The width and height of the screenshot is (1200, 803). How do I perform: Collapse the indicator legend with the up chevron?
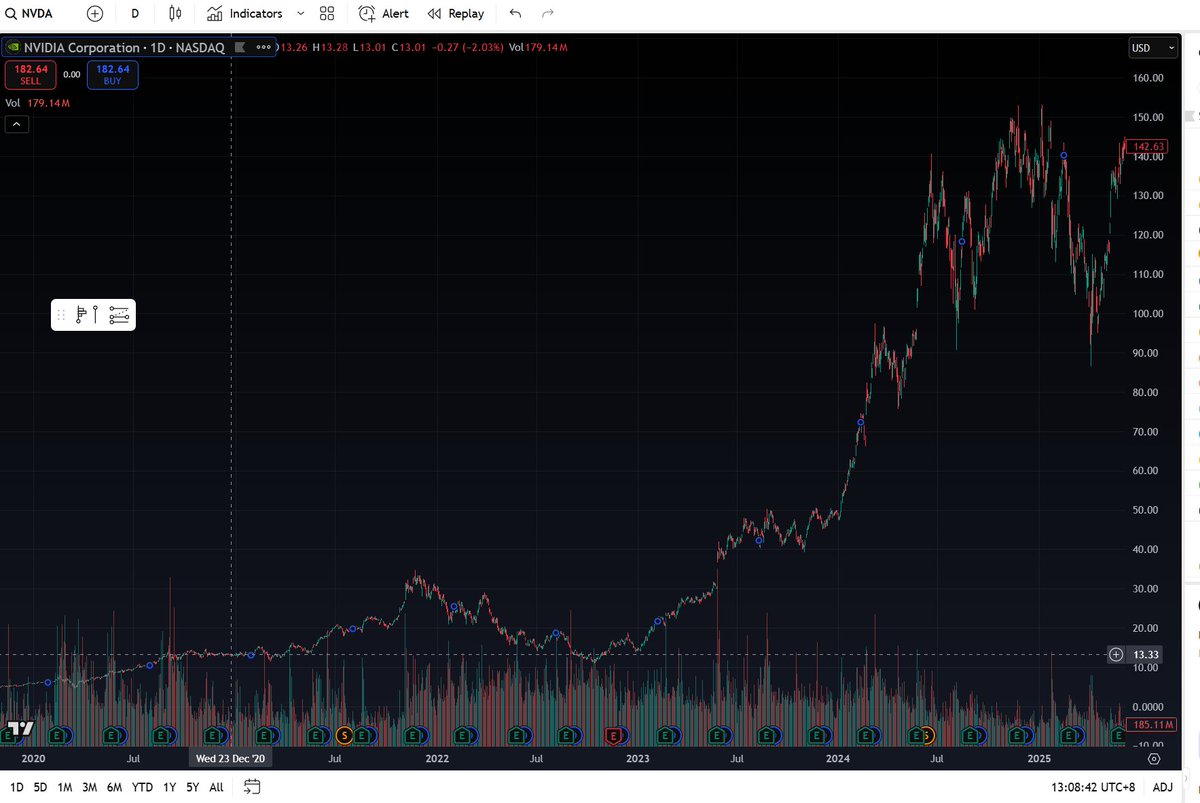pos(16,124)
